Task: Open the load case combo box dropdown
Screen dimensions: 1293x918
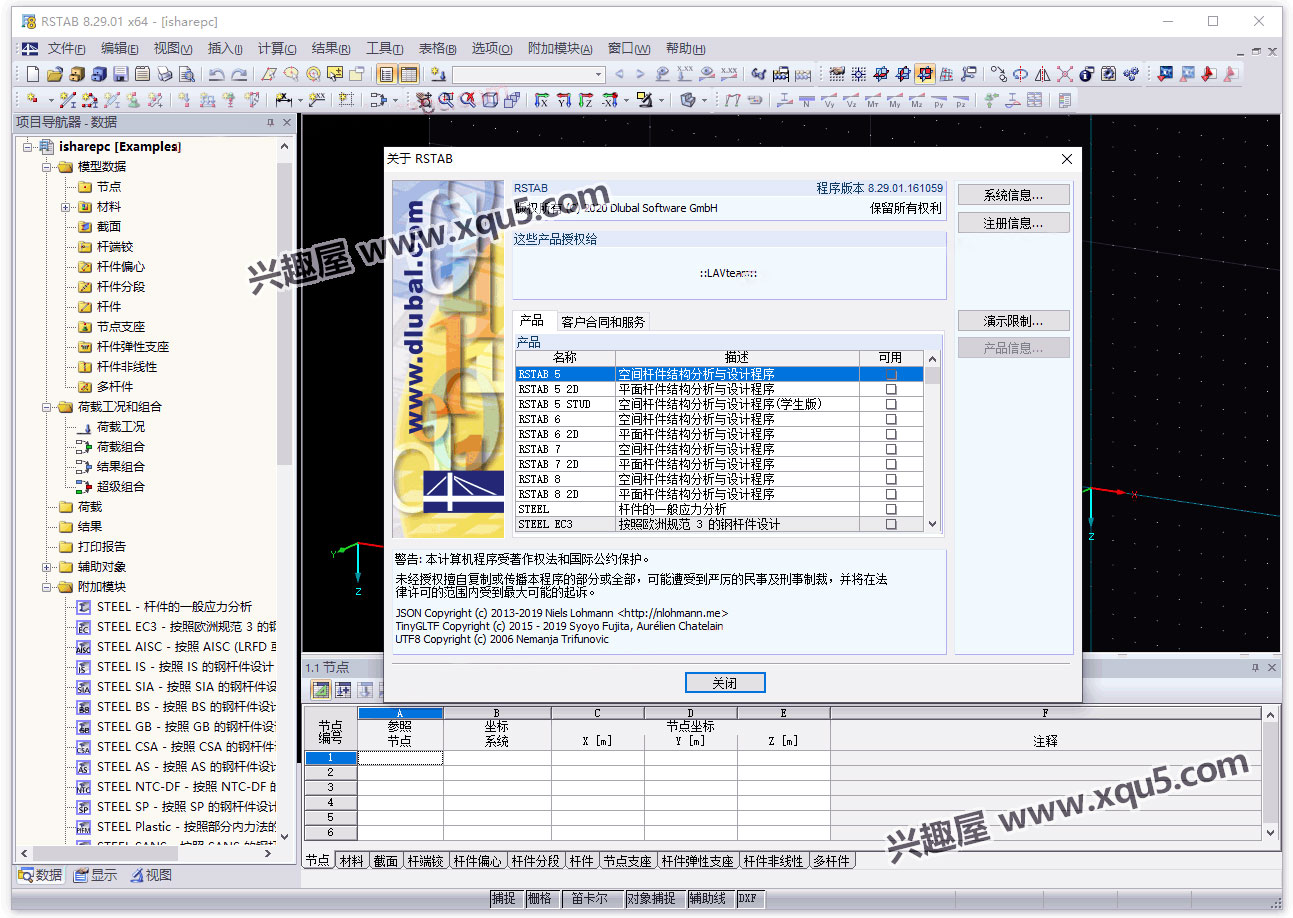Action: point(599,74)
